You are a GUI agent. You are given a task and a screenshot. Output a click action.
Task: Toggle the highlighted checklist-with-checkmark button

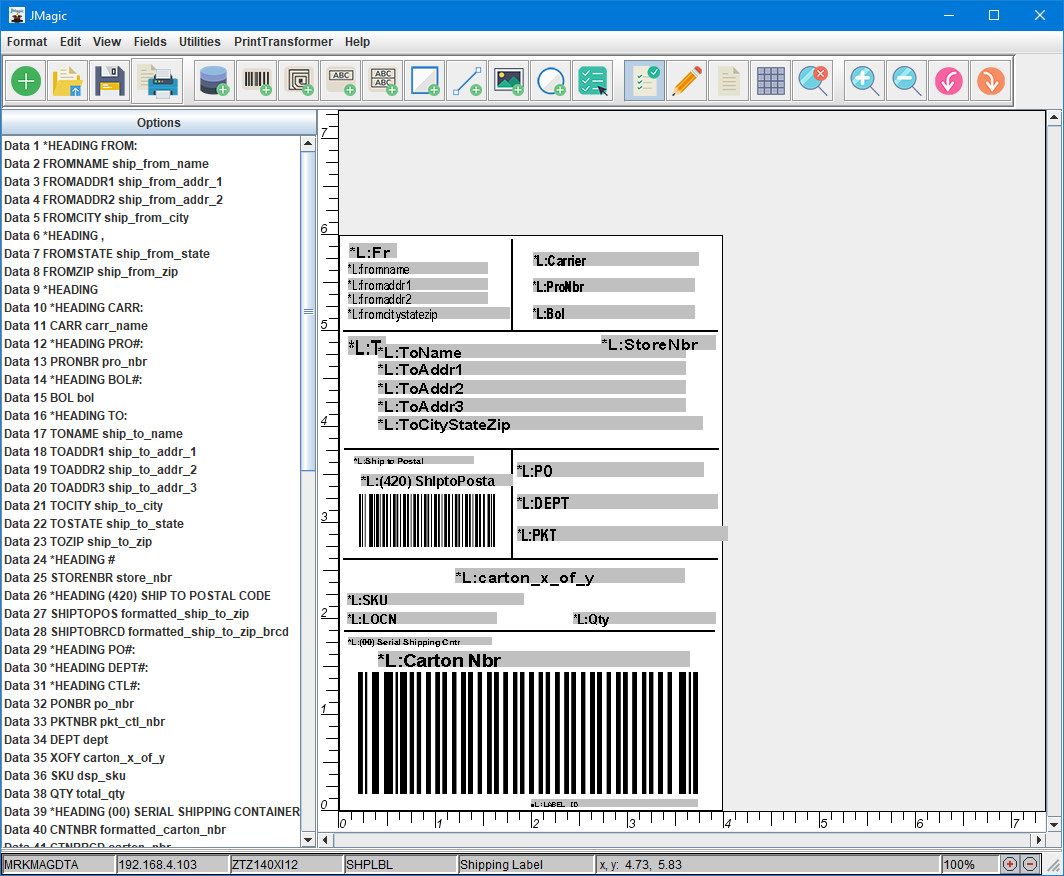[644, 81]
